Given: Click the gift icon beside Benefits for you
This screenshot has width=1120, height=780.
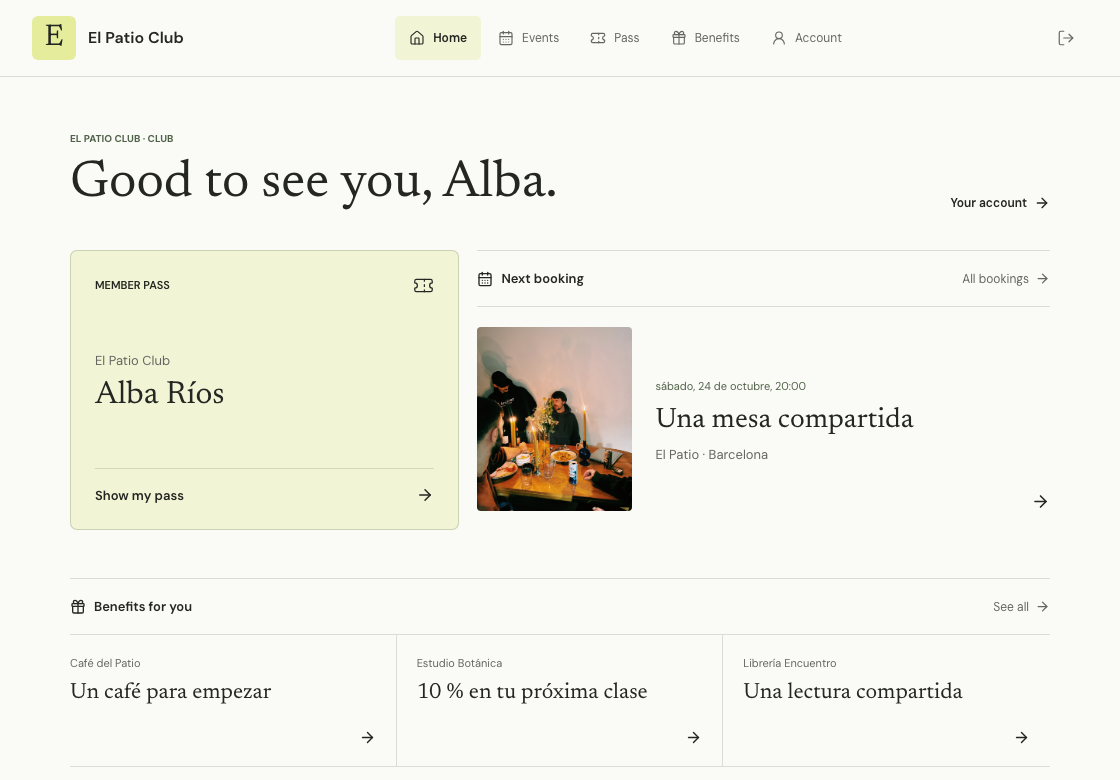Looking at the screenshot, I should 78,606.
